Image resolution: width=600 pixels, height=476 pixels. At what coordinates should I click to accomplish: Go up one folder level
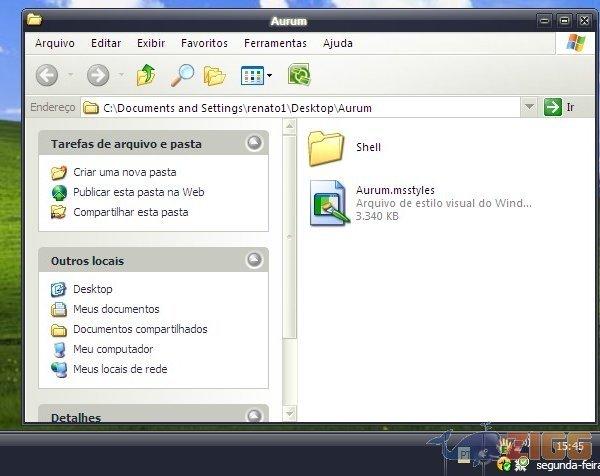(146, 75)
